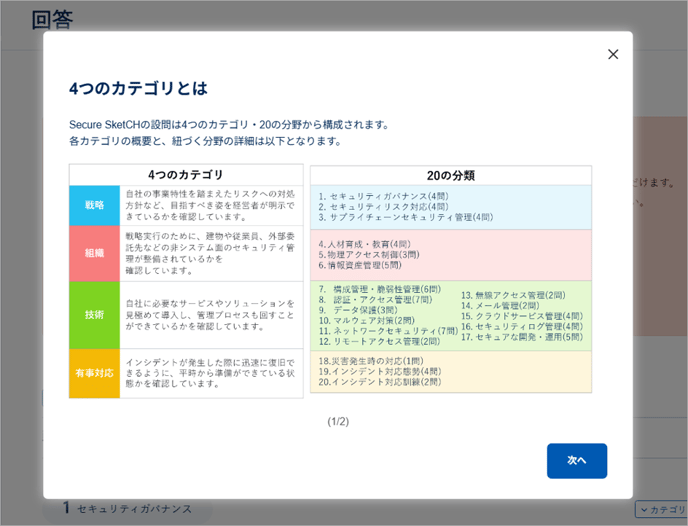The width and height of the screenshot is (688, 526).
Task: Click the (1/2) page indicator
Action: click(x=338, y=422)
